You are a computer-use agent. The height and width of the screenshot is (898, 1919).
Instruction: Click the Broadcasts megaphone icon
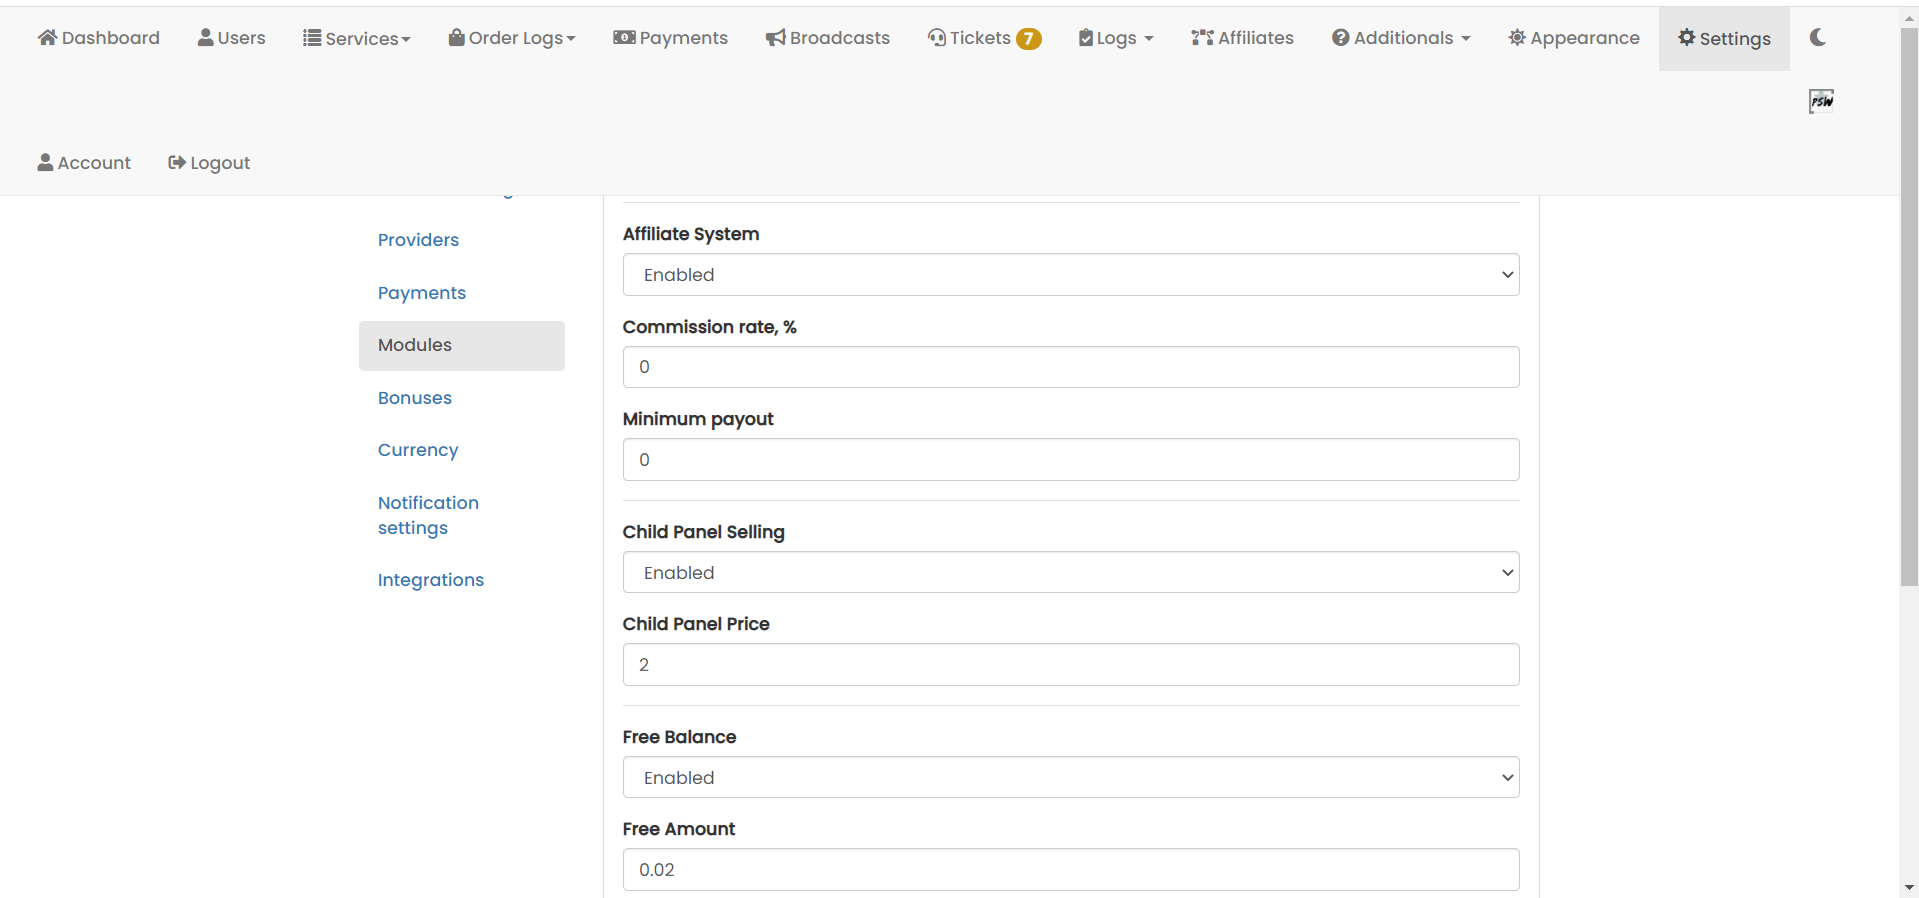click(x=776, y=38)
